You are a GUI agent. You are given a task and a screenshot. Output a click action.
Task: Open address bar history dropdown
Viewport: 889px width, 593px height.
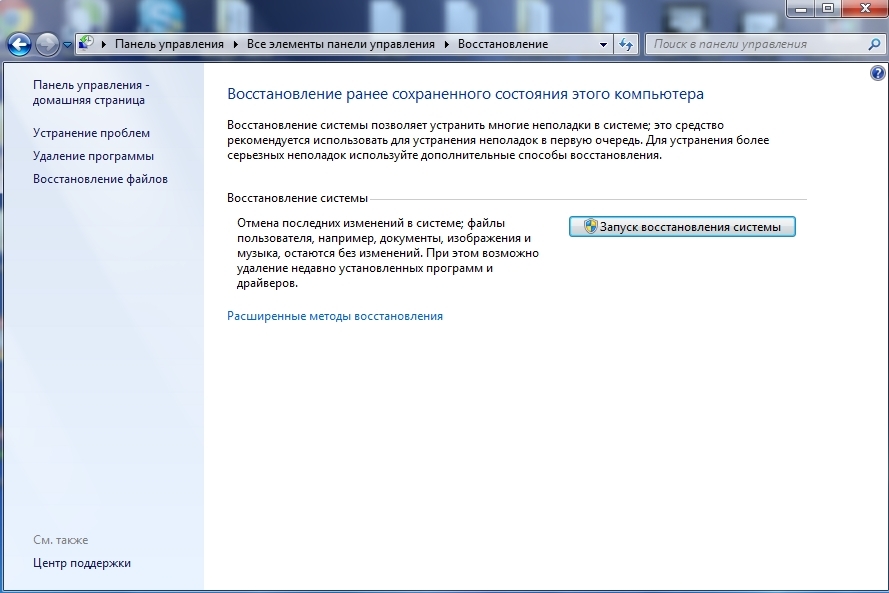click(603, 44)
